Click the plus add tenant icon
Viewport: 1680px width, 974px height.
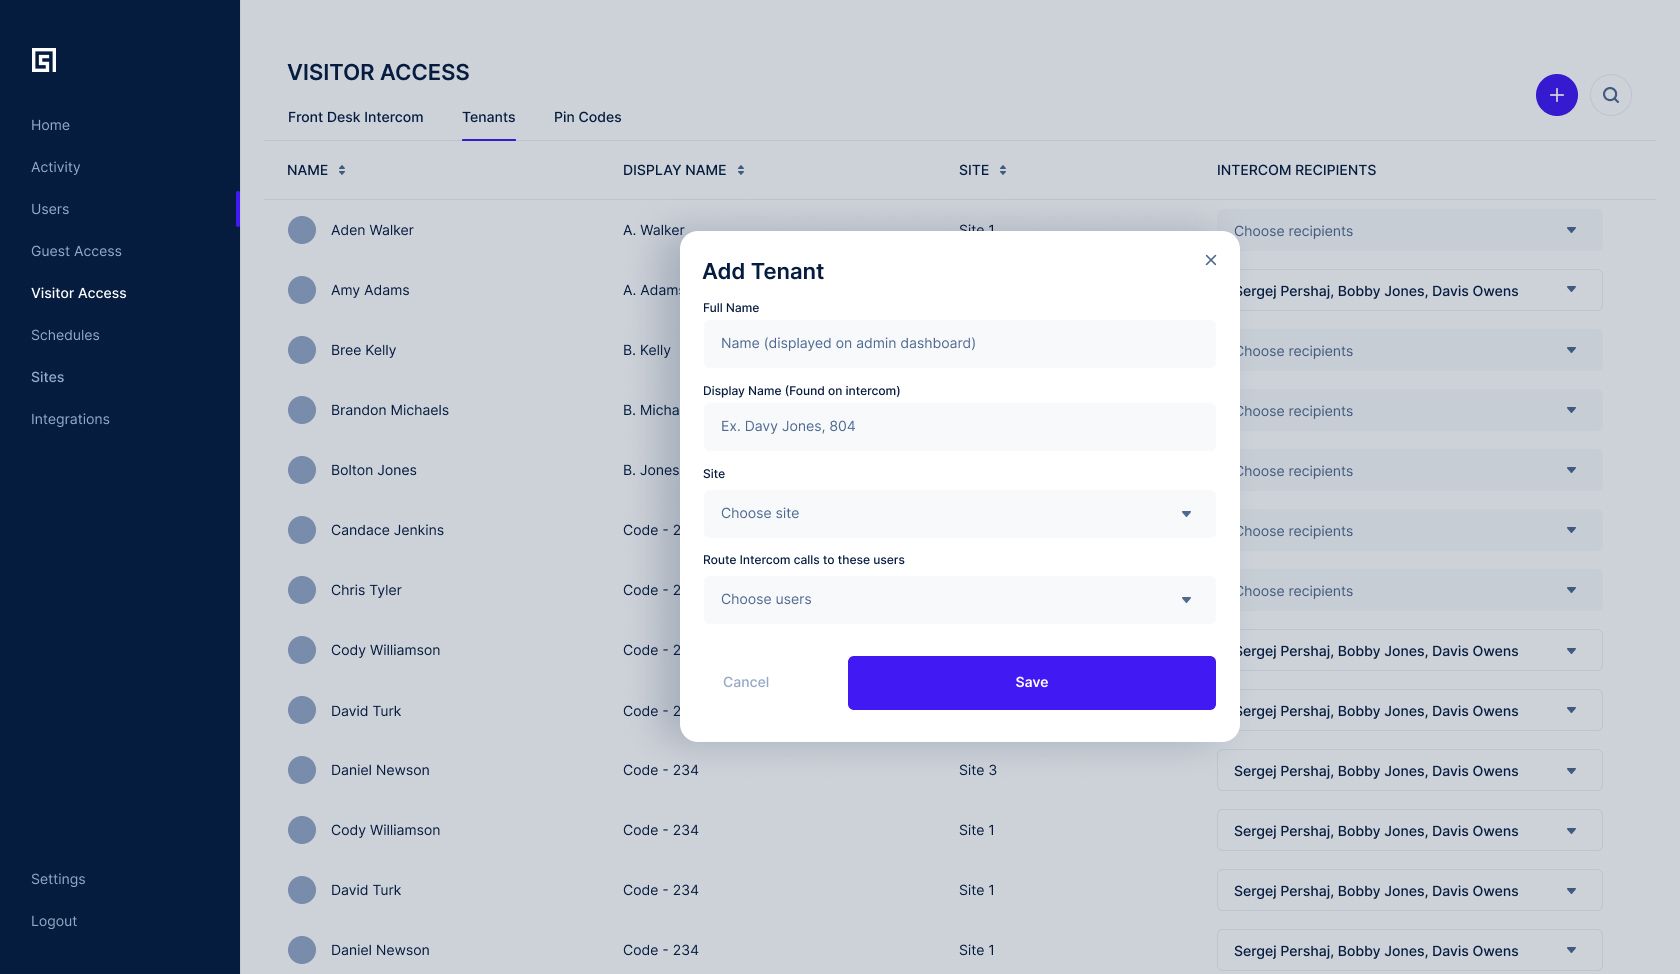click(x=1556, y=95)
